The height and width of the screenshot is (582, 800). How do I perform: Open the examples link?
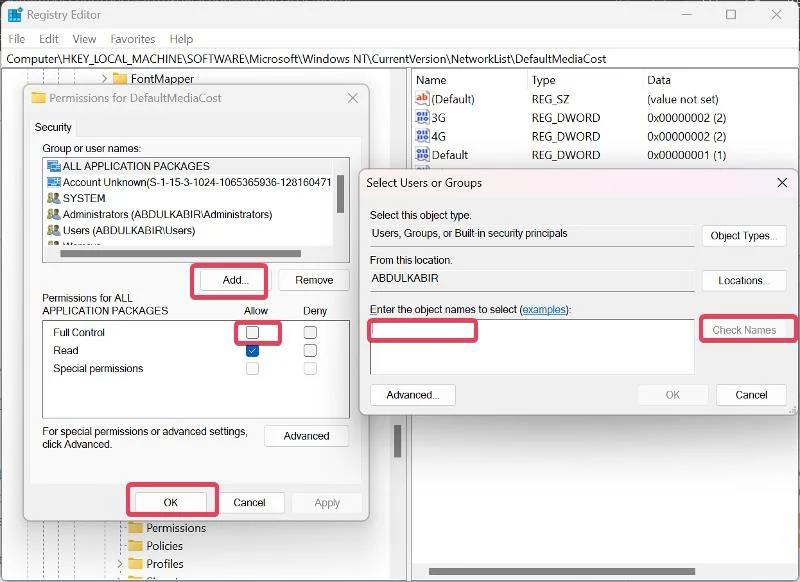[x=543, y=310]
